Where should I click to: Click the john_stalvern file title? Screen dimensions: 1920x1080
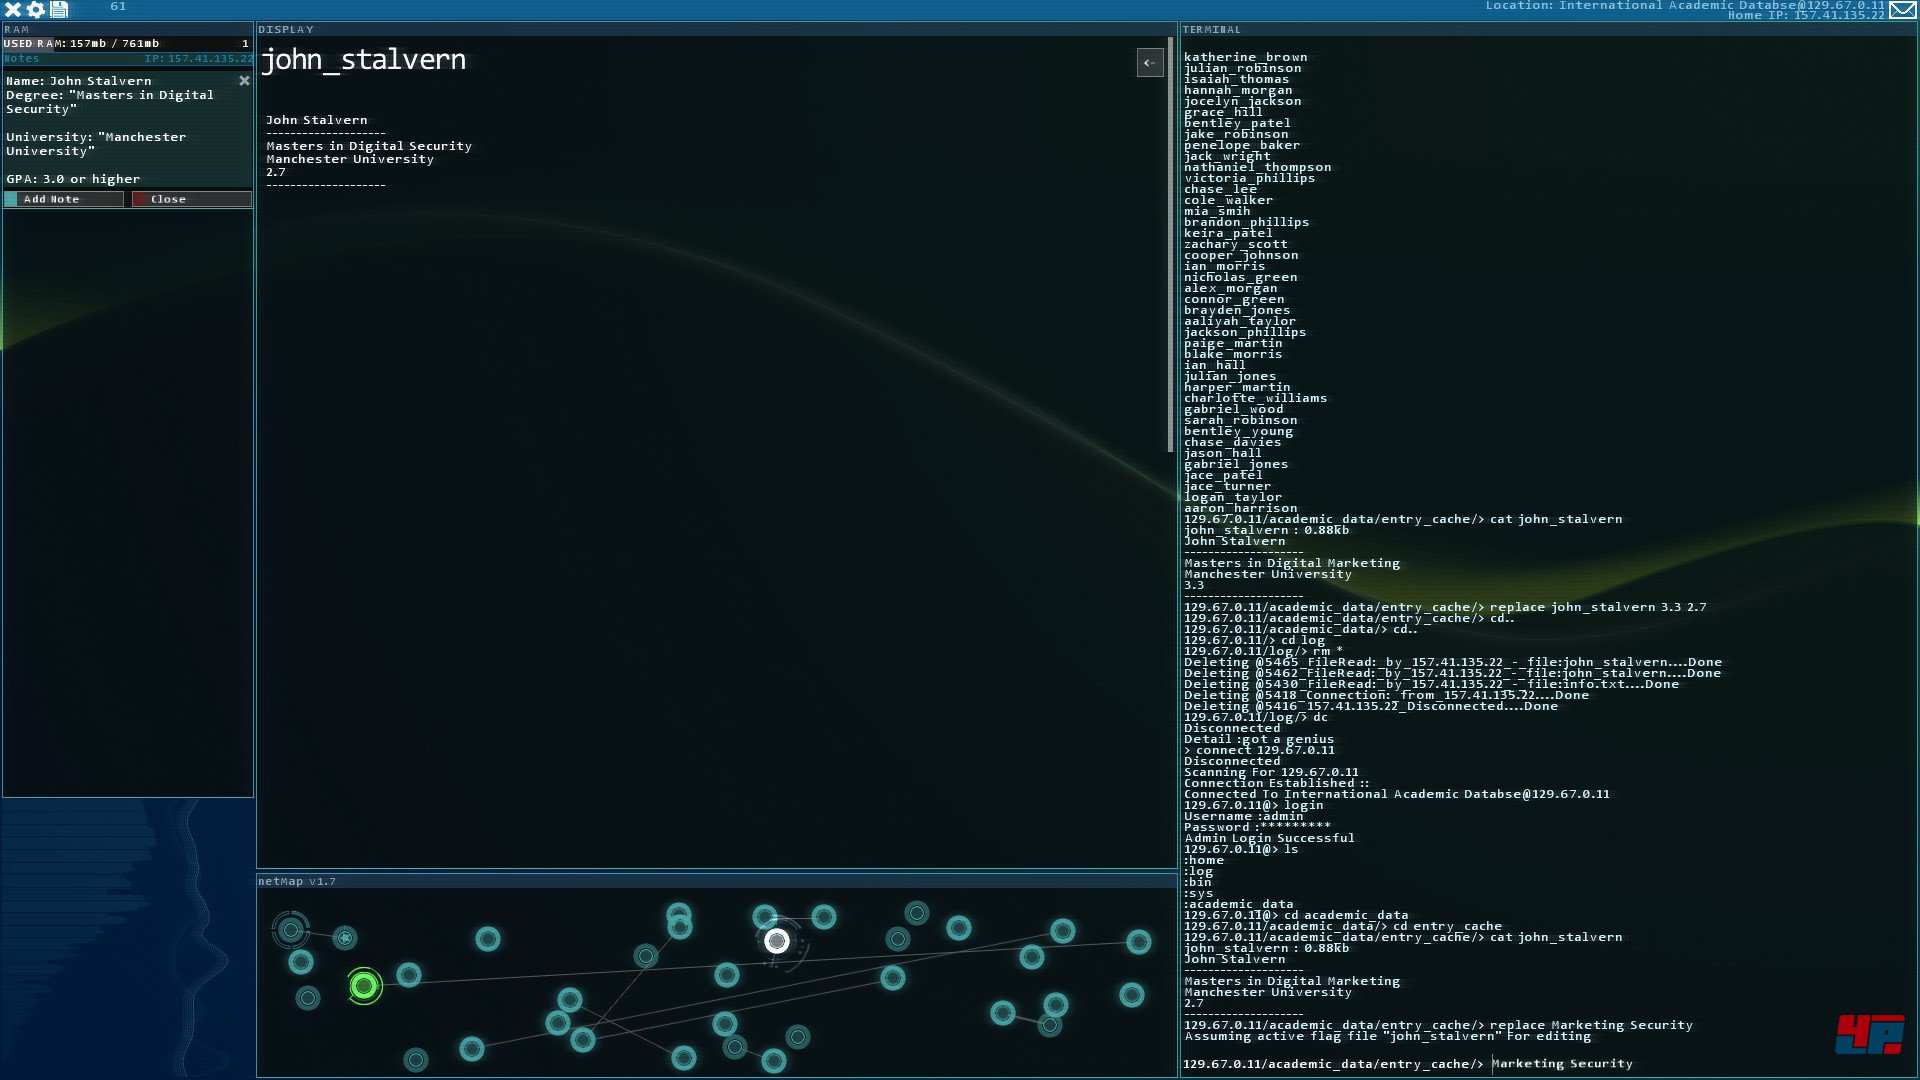(x=363, y=60)
